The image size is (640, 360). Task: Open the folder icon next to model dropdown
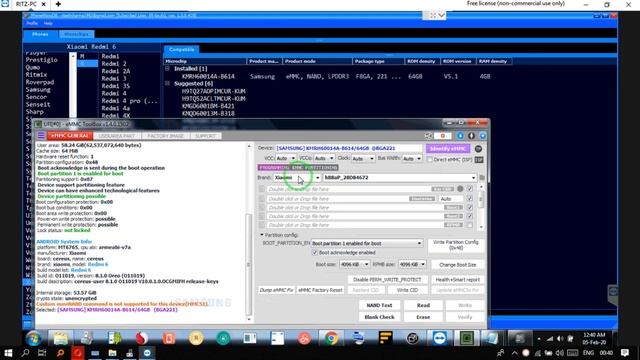click(x=482, y=178)
